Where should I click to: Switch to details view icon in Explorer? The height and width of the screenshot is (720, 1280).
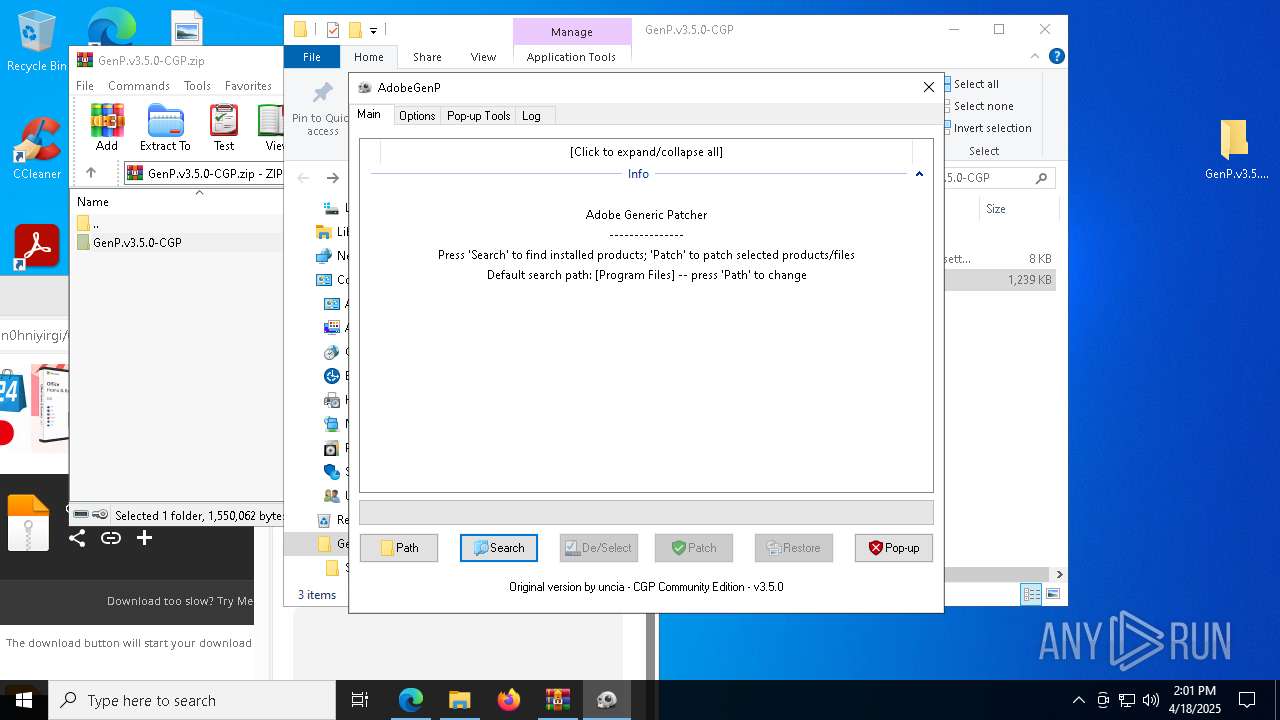pyautogui.click(x=1031, y=594)
